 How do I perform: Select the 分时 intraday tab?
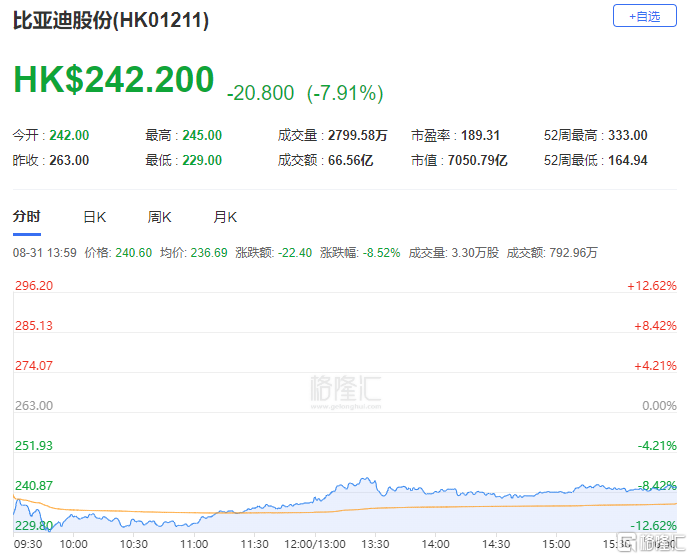(x=26, y=217)
